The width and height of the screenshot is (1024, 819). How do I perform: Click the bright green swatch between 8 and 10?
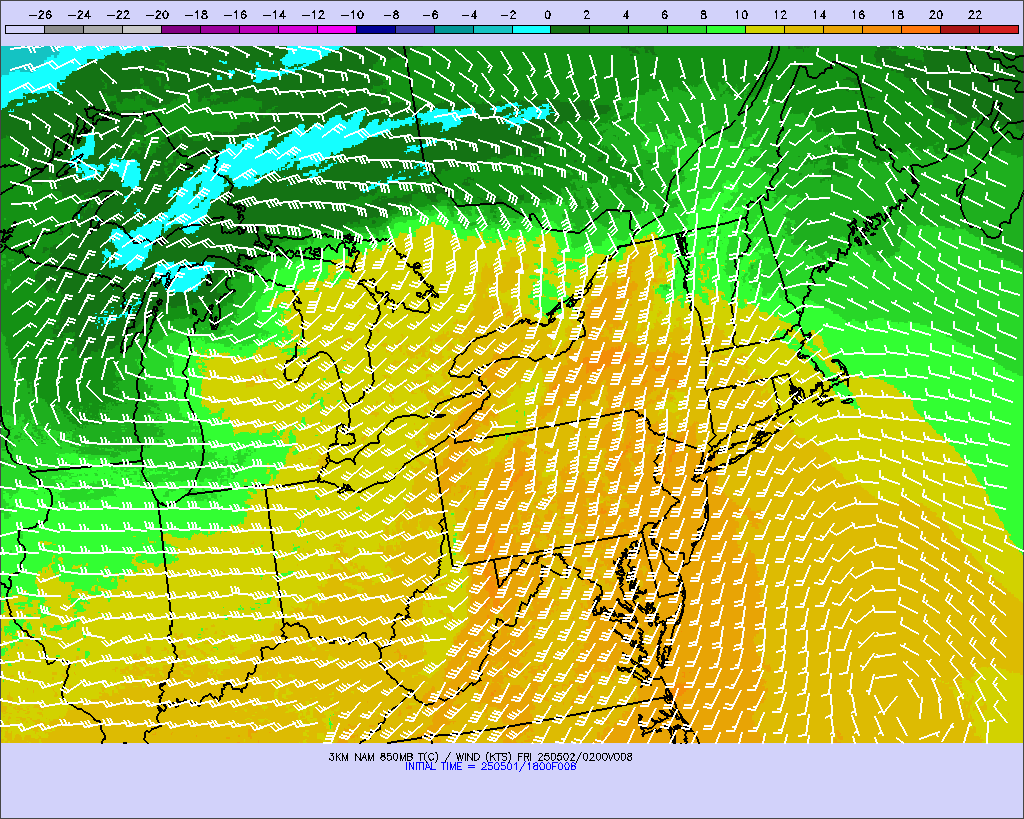726,29
